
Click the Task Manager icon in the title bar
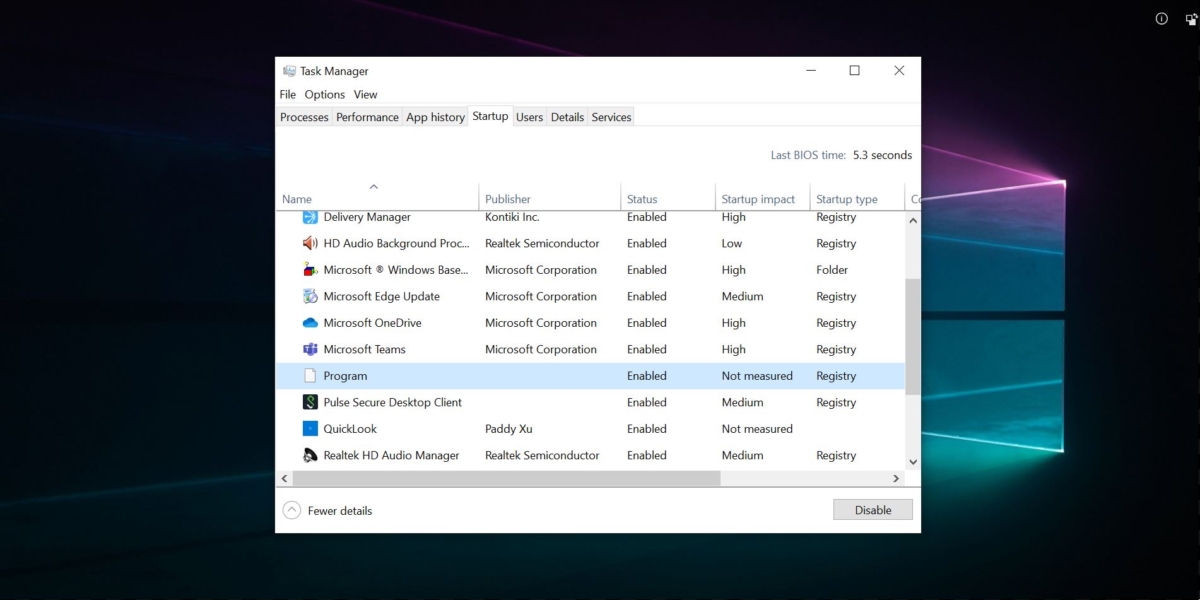(x=289, y=70)
